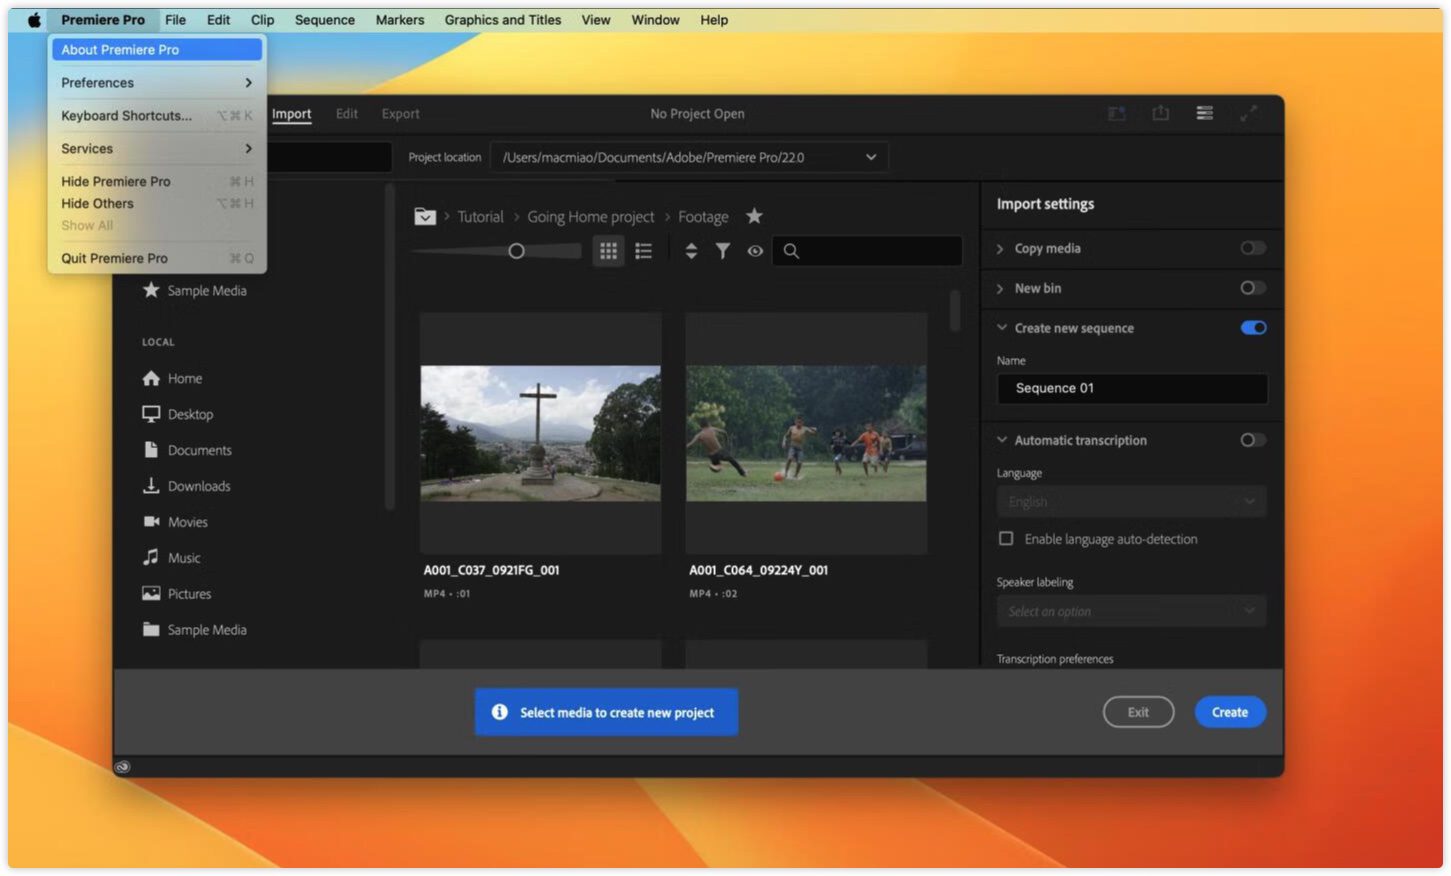The width and height of the screenshot is (1451, 876).
Task: Disable the Create new sequence toggle
Action: (1252, 328)
